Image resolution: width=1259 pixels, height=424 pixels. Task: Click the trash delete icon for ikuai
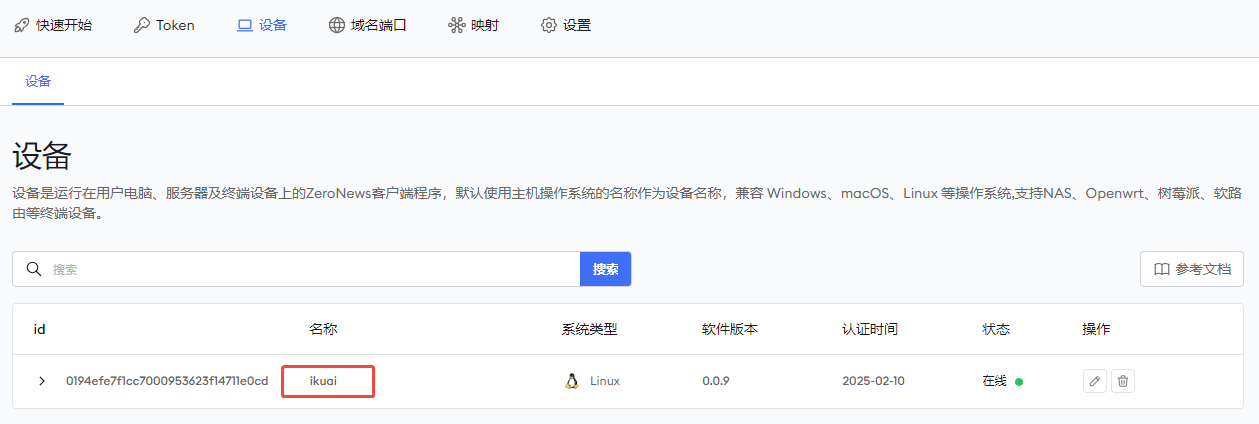[1123, 381]
